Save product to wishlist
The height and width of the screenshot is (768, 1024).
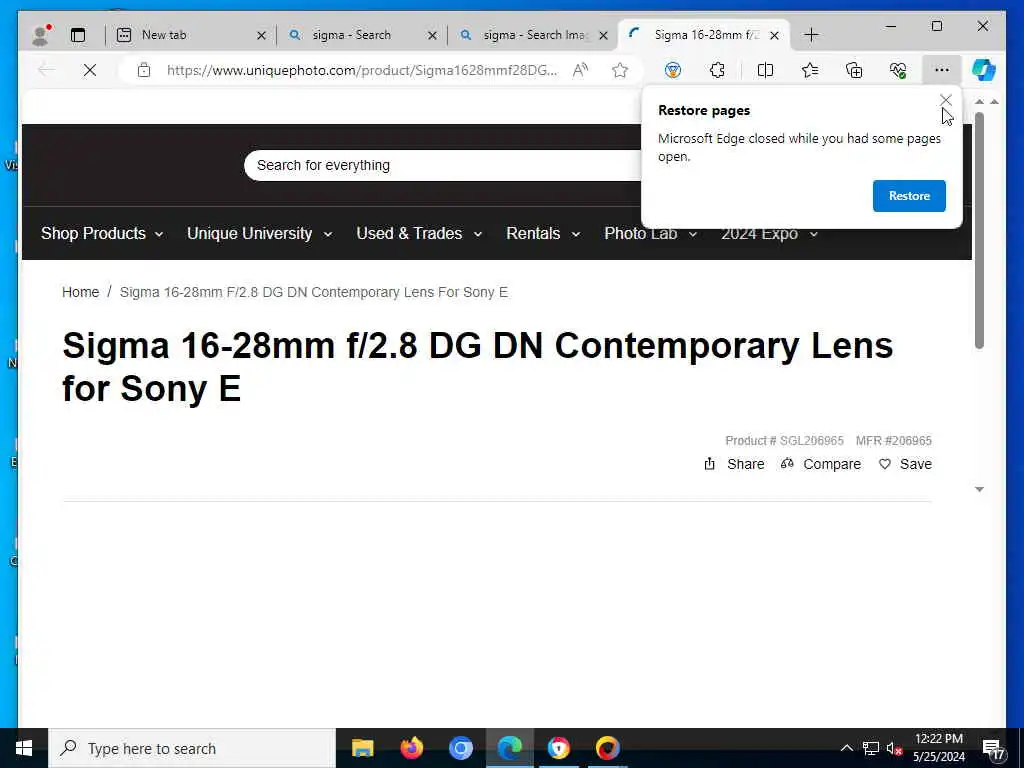[x=905, y=464]
